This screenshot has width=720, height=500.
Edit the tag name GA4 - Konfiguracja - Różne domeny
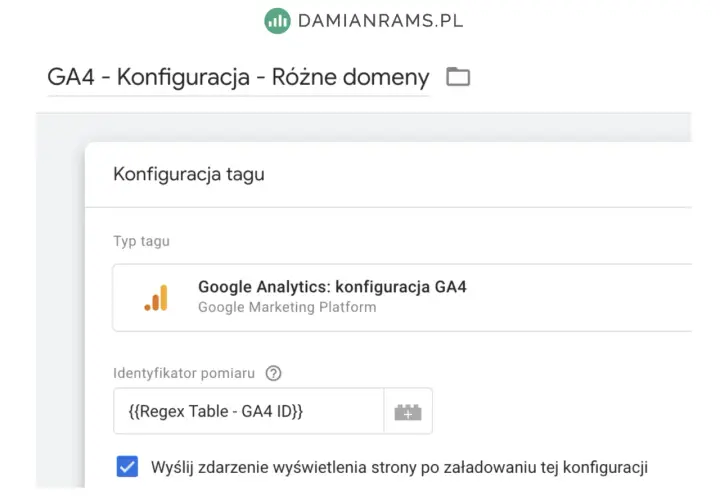[238, 77]
